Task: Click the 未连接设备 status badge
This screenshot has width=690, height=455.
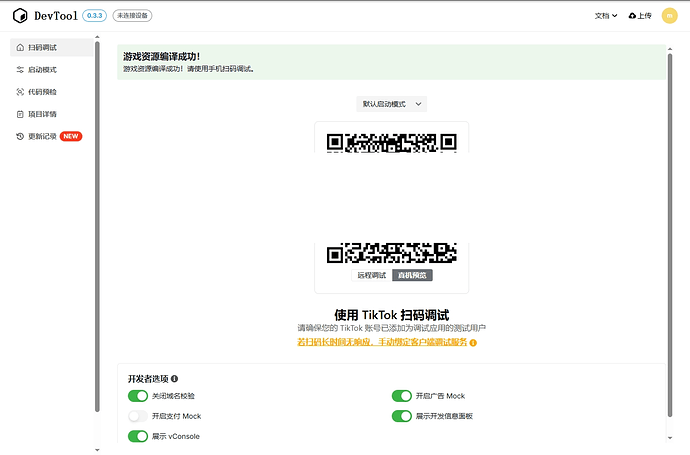Action: coord(132,15)
